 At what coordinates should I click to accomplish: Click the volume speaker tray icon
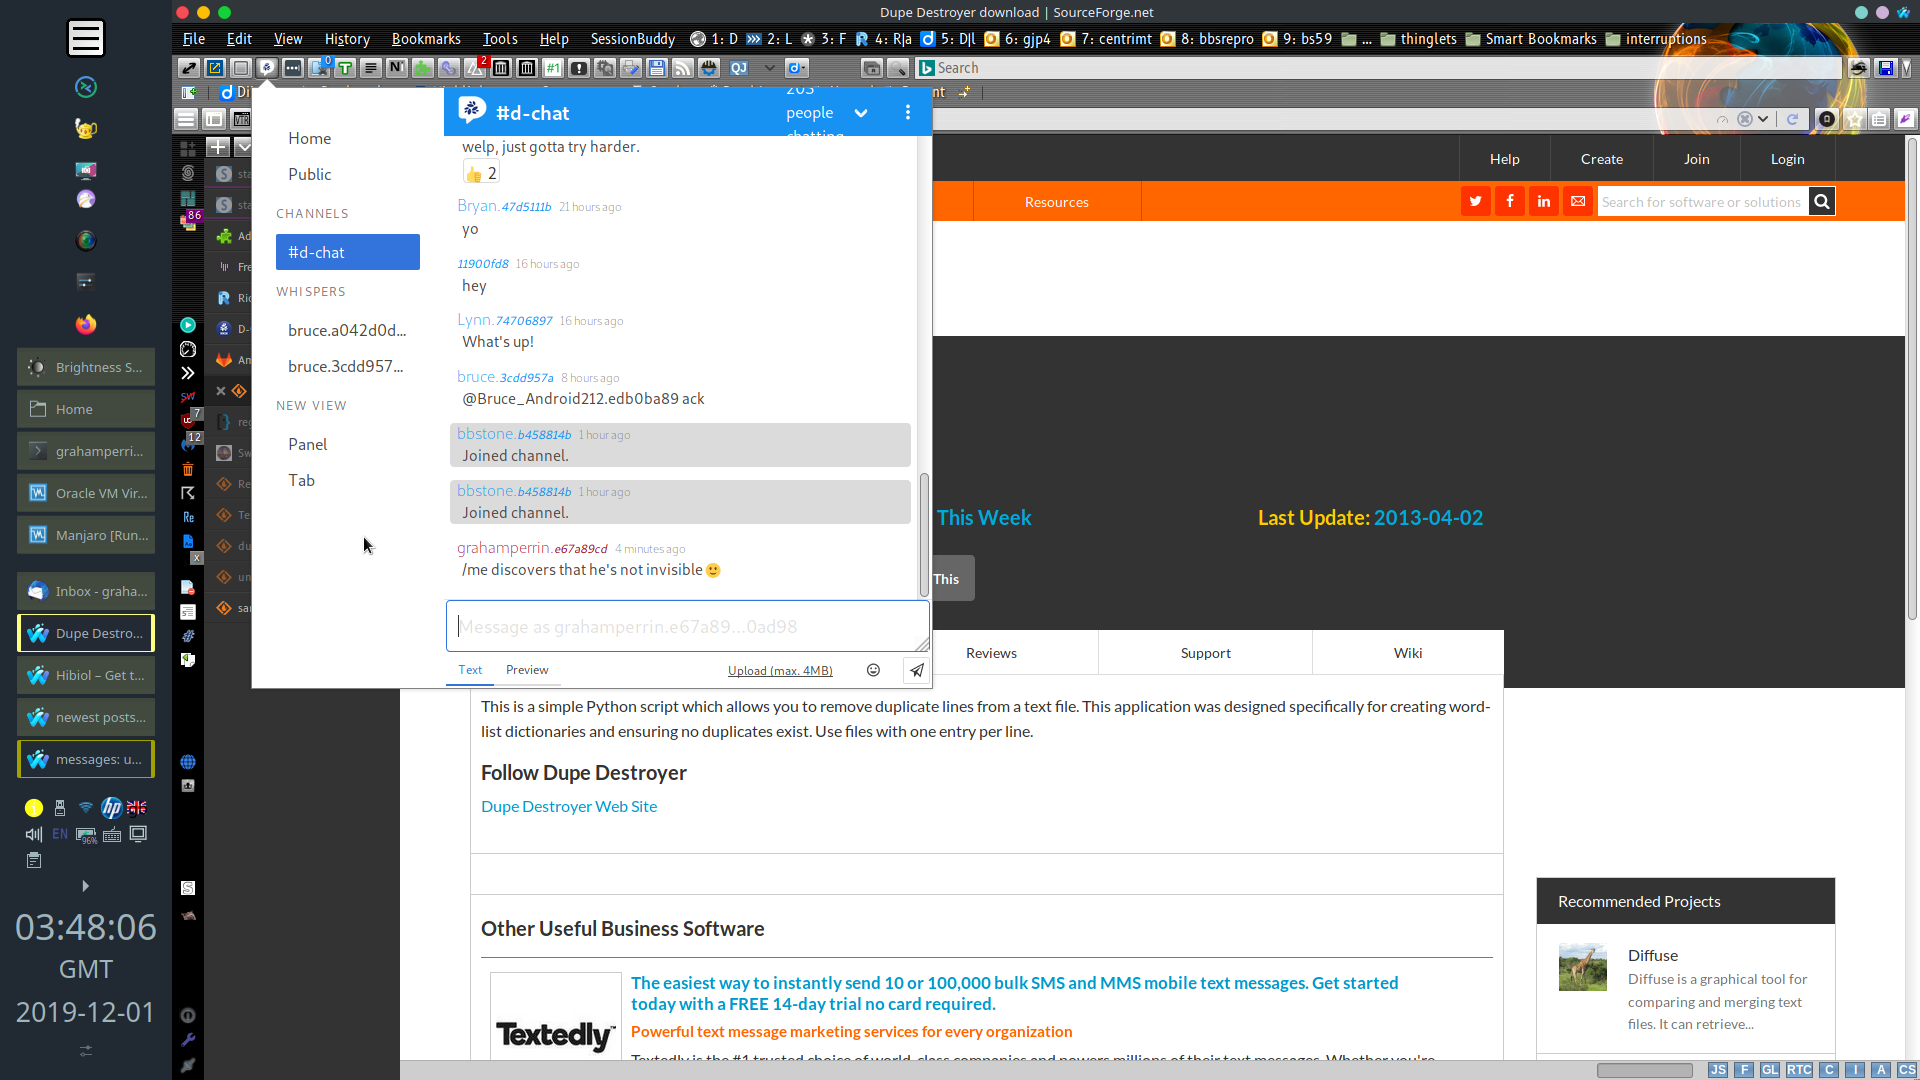pyautogui.click(x=34, y=834)
